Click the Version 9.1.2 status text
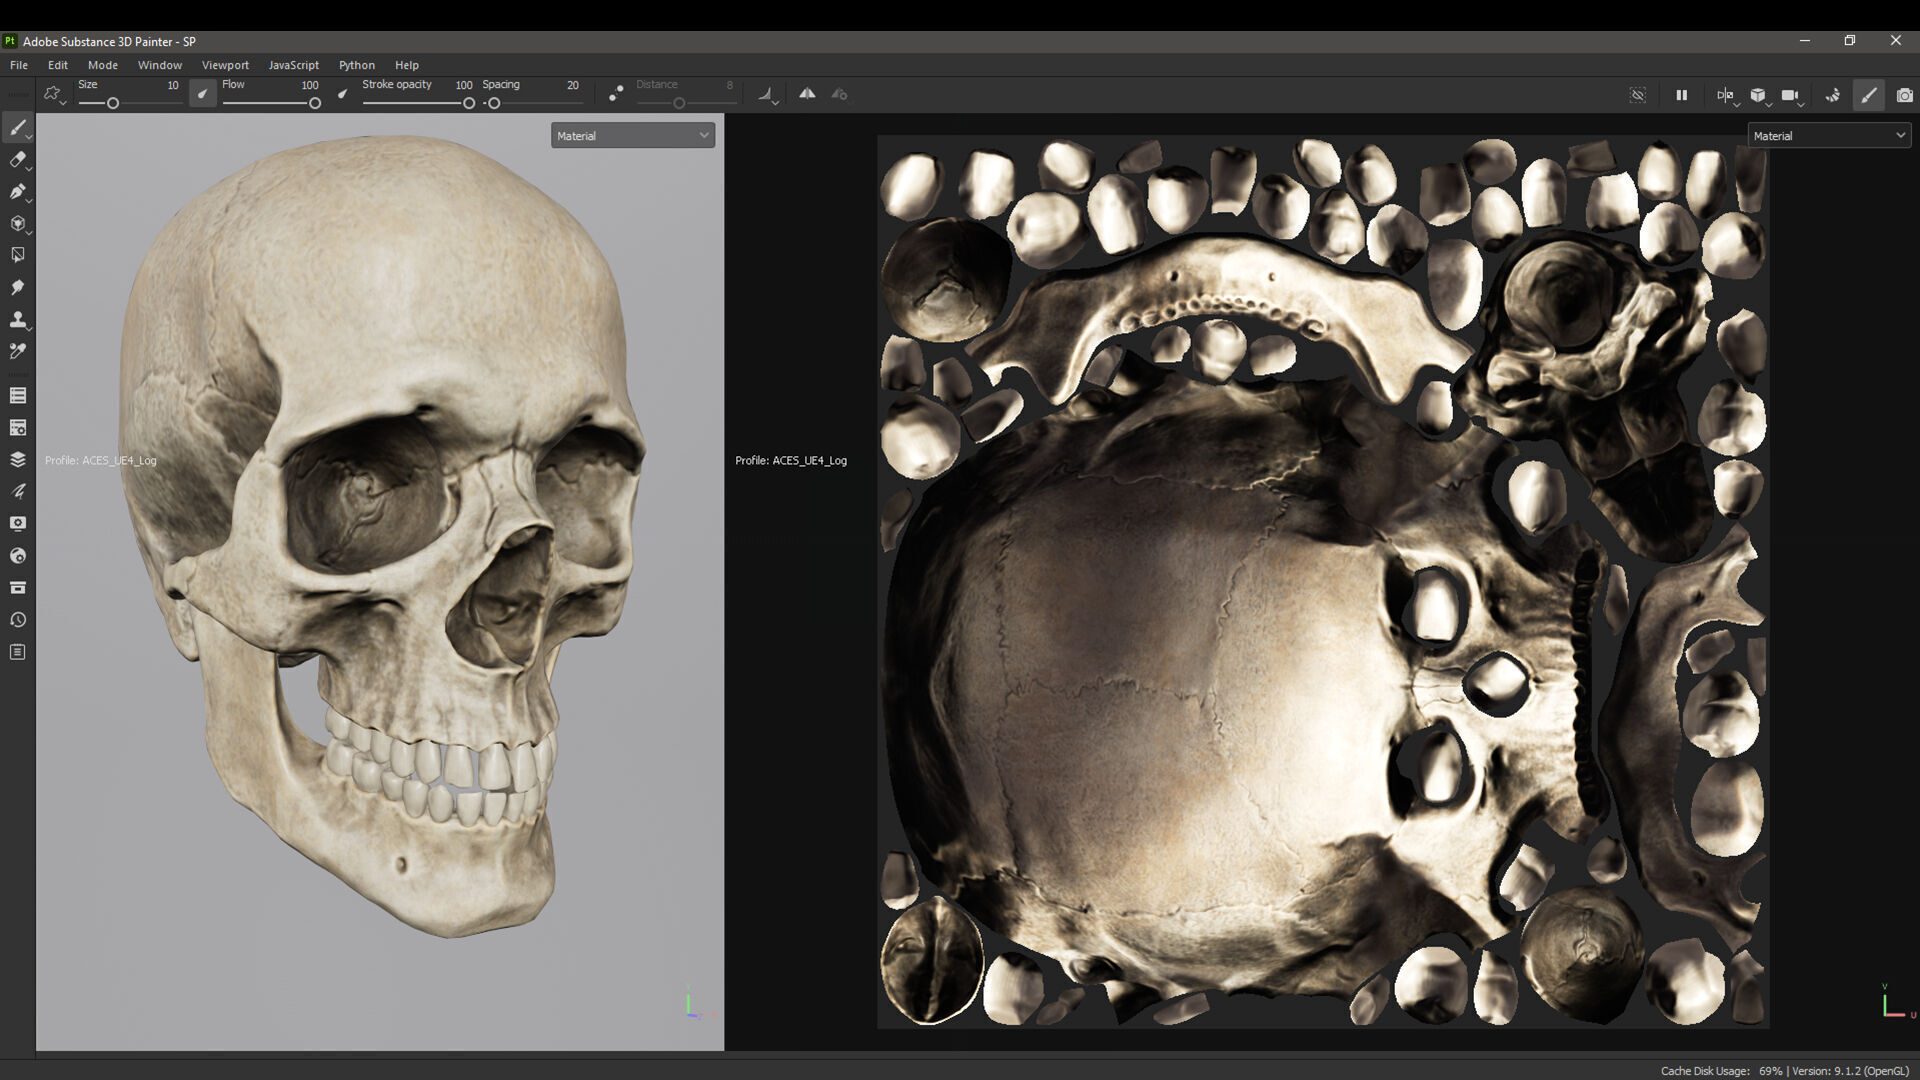The height and width of the screenshot is (1080, 1920). tap(1850, 1071)
